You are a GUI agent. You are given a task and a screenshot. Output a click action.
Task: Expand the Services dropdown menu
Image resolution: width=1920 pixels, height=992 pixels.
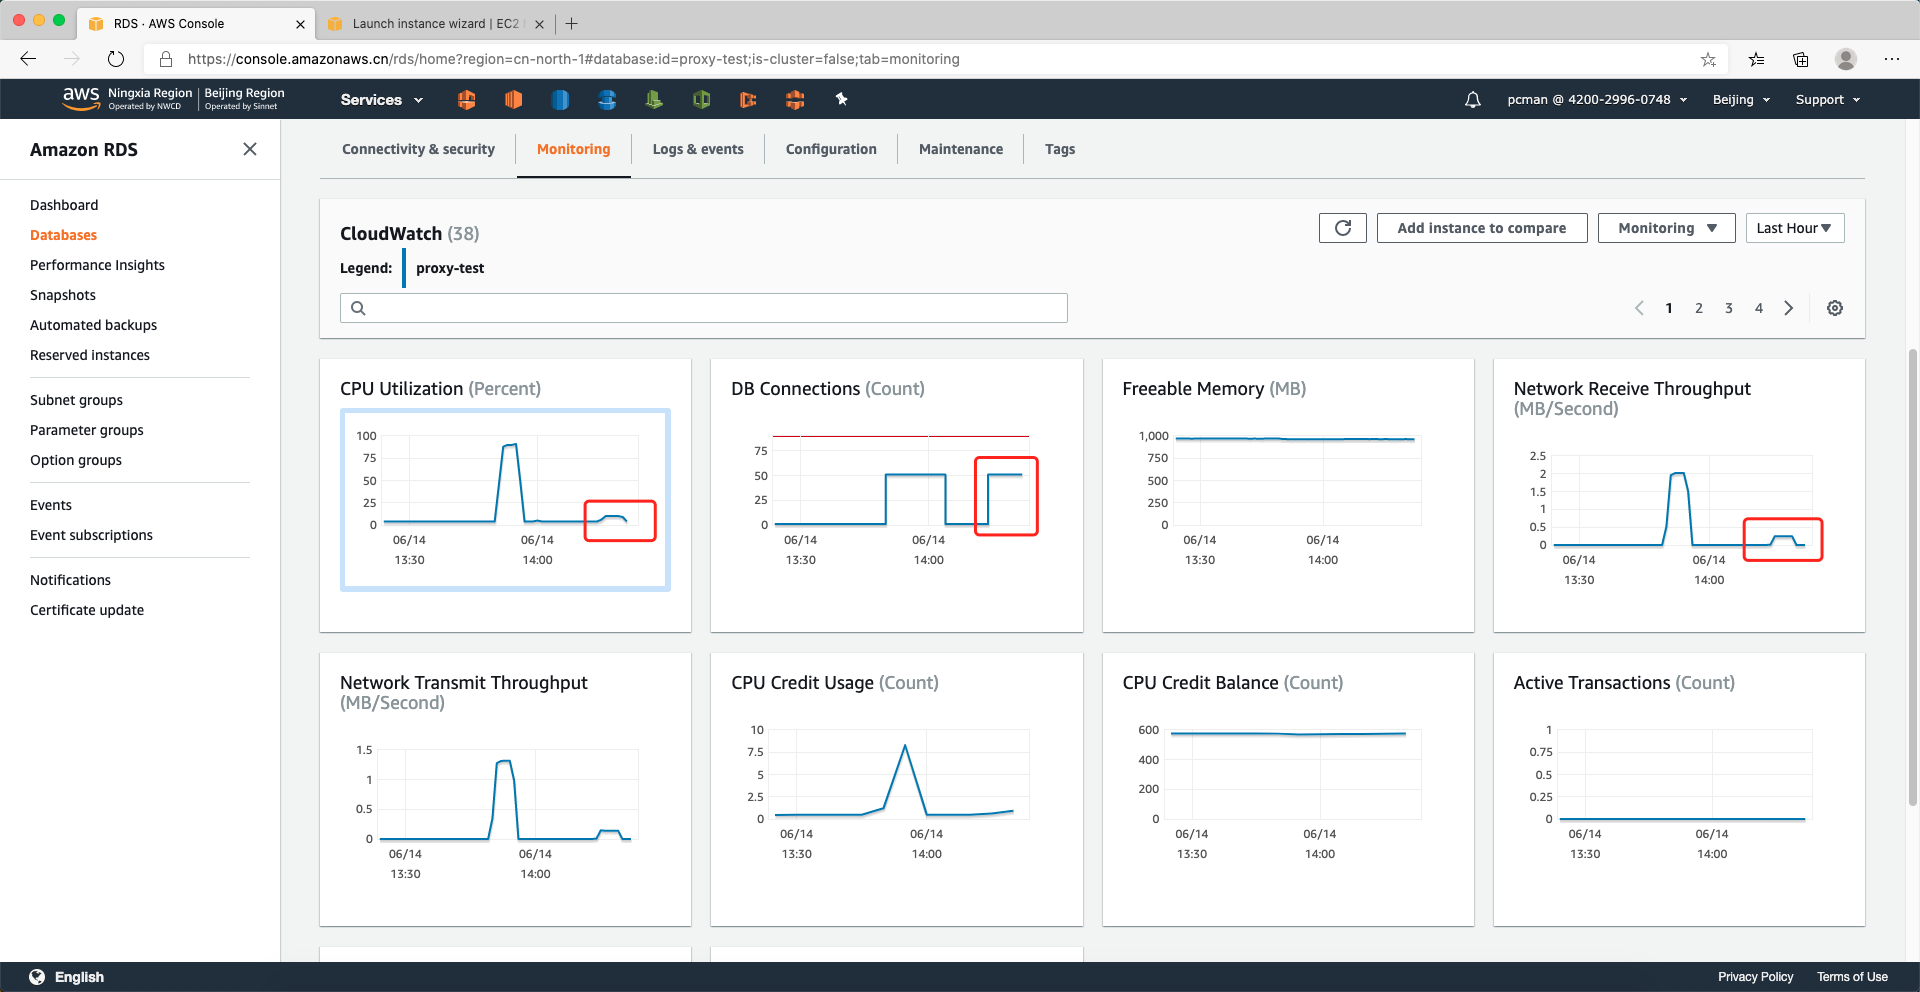pos(381,100)
